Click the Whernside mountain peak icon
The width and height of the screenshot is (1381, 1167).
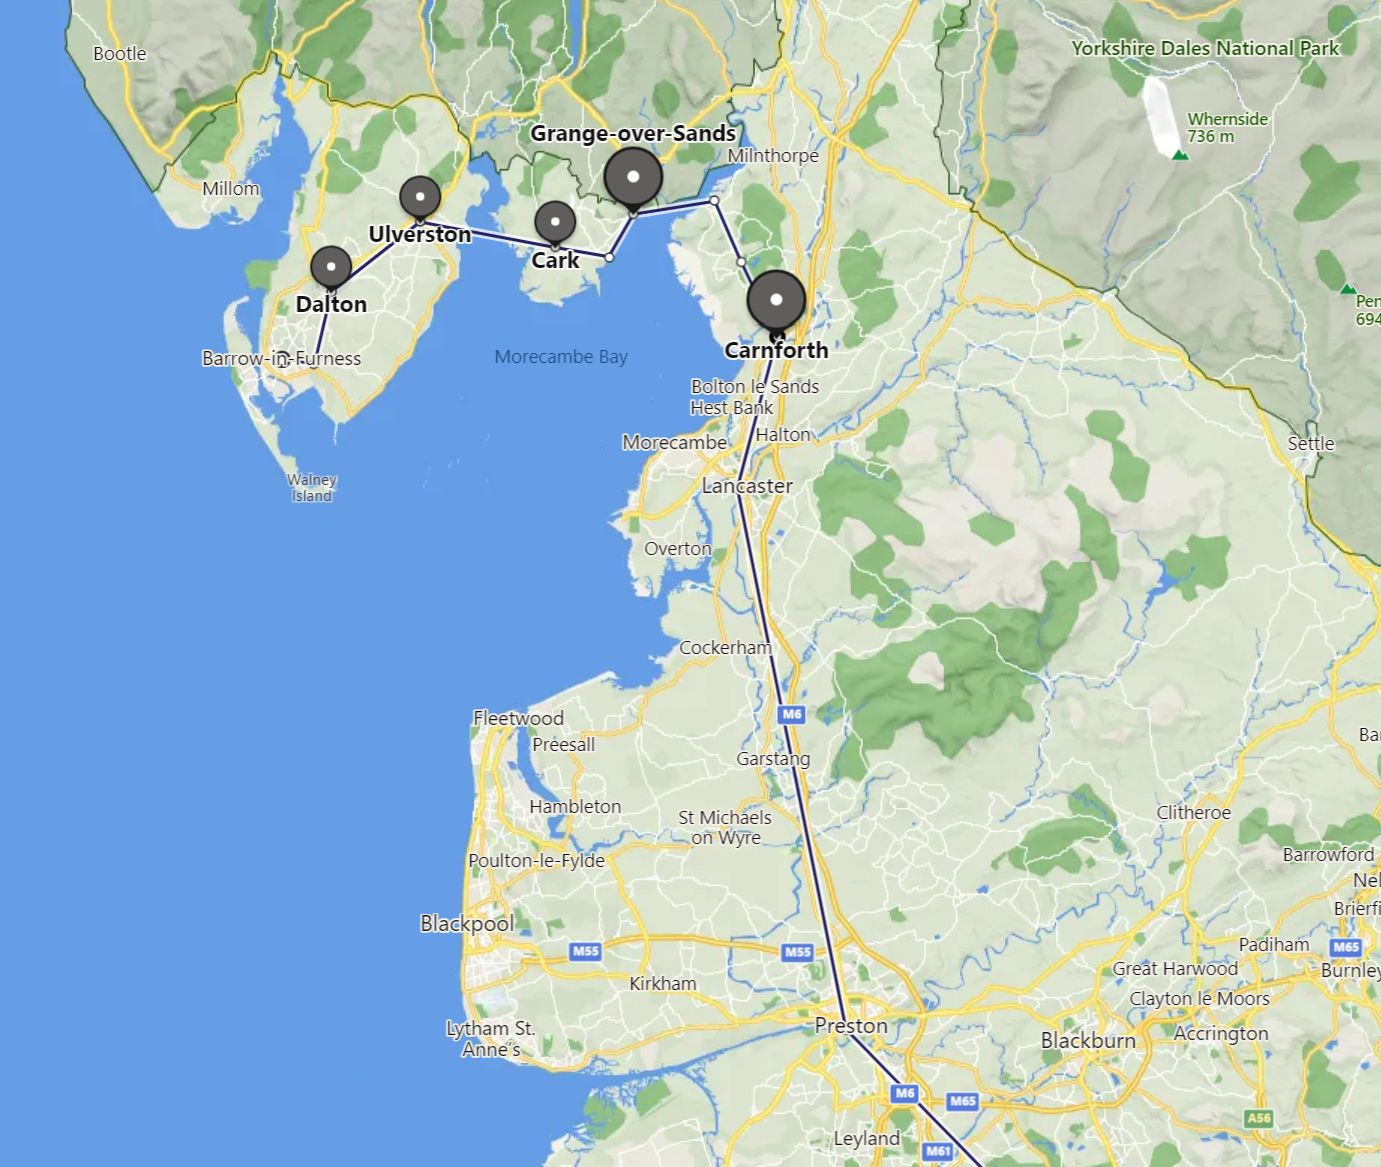[1180, 155]
